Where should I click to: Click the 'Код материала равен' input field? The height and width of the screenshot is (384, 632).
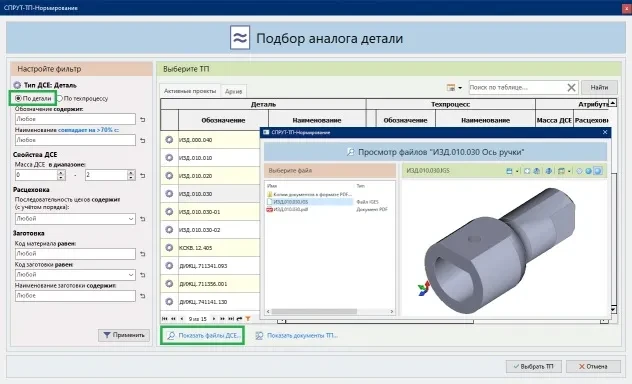[75, 254]
